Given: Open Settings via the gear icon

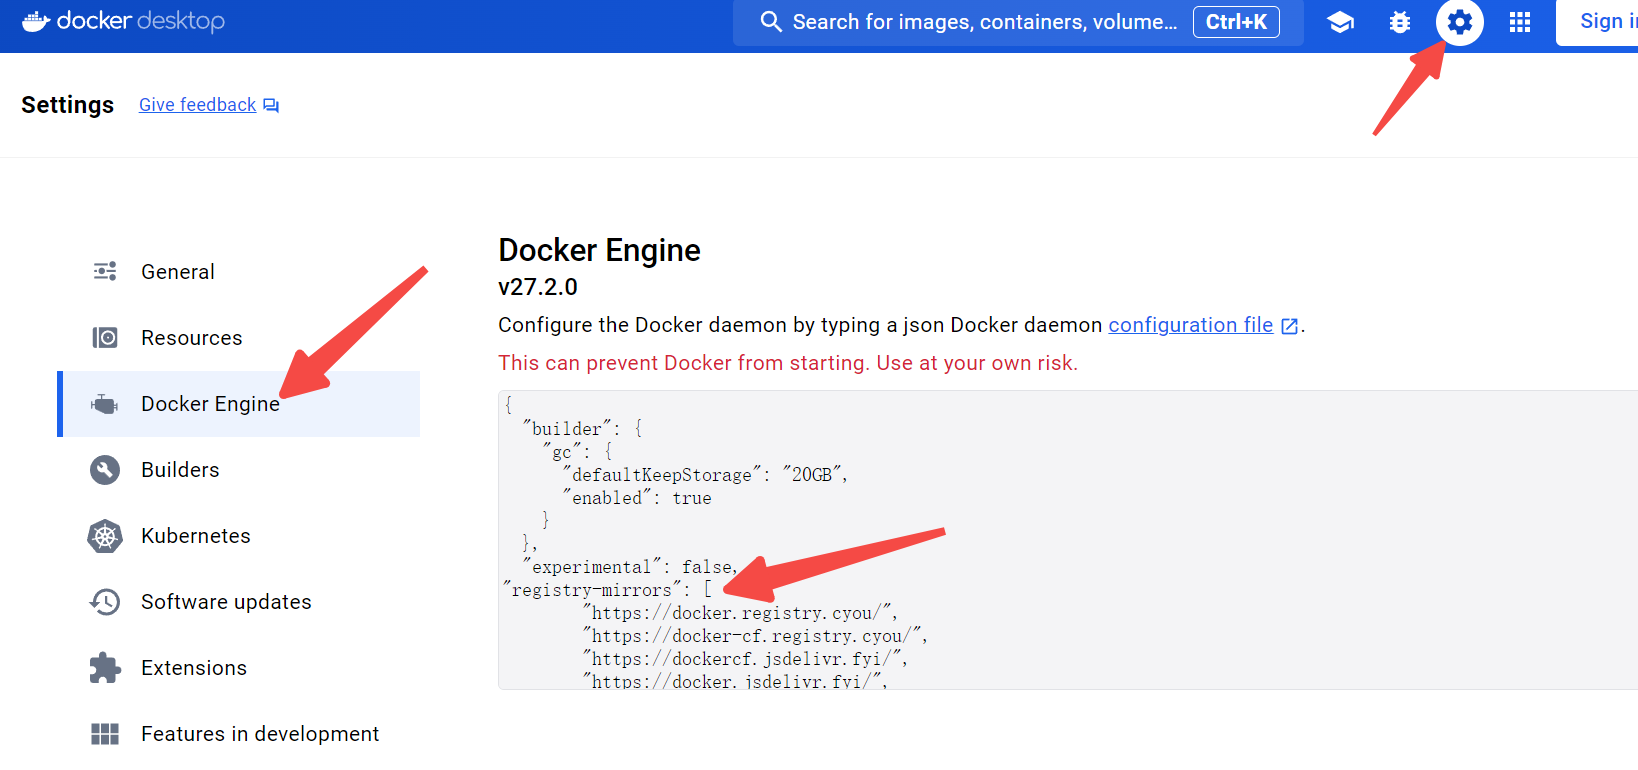Looking at the screenshot, I should click(1460, 22).
